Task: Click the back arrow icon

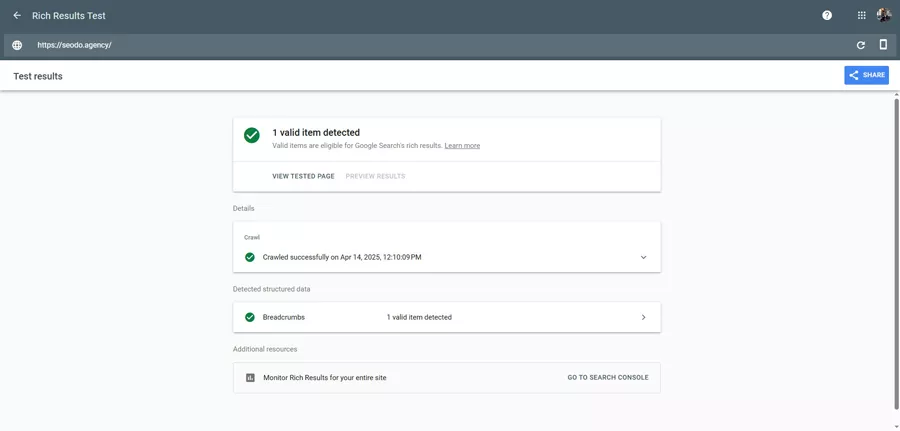Action: pyautogui.click(x=17, y=16)
